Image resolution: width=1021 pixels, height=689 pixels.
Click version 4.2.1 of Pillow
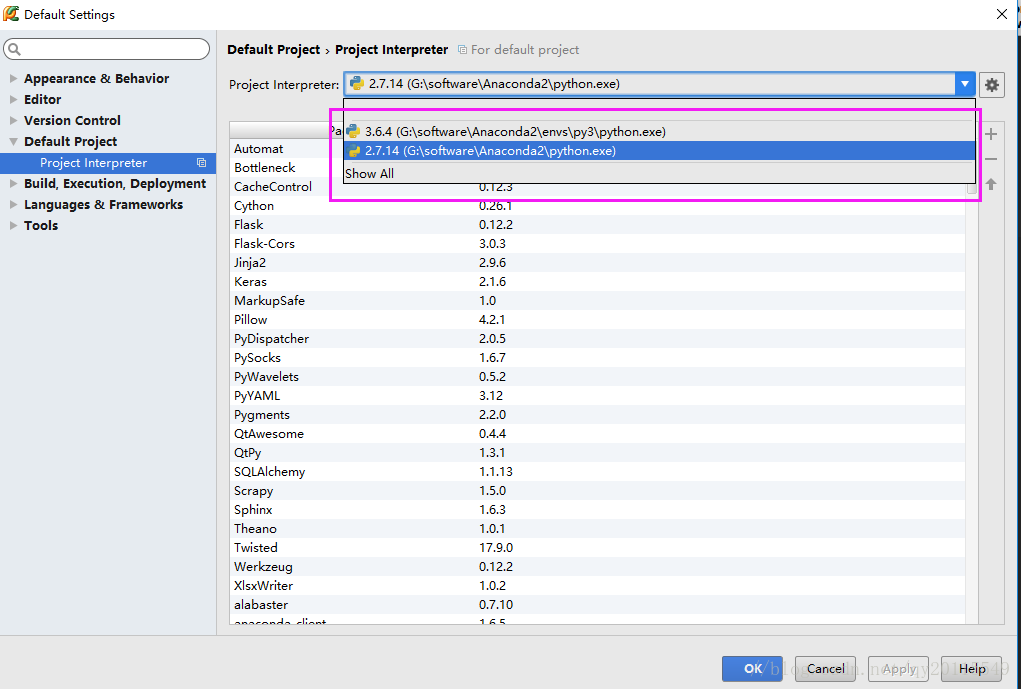click(492, 320)
